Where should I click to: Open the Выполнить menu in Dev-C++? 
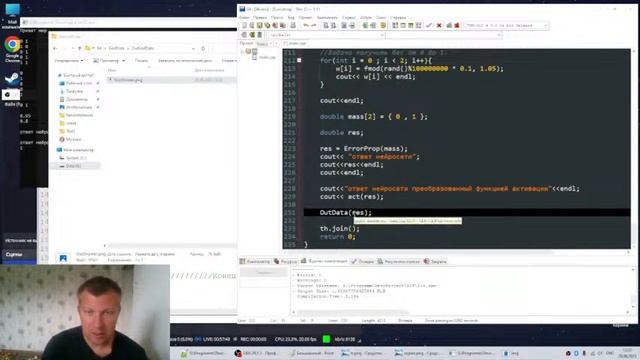click(327, 18)
